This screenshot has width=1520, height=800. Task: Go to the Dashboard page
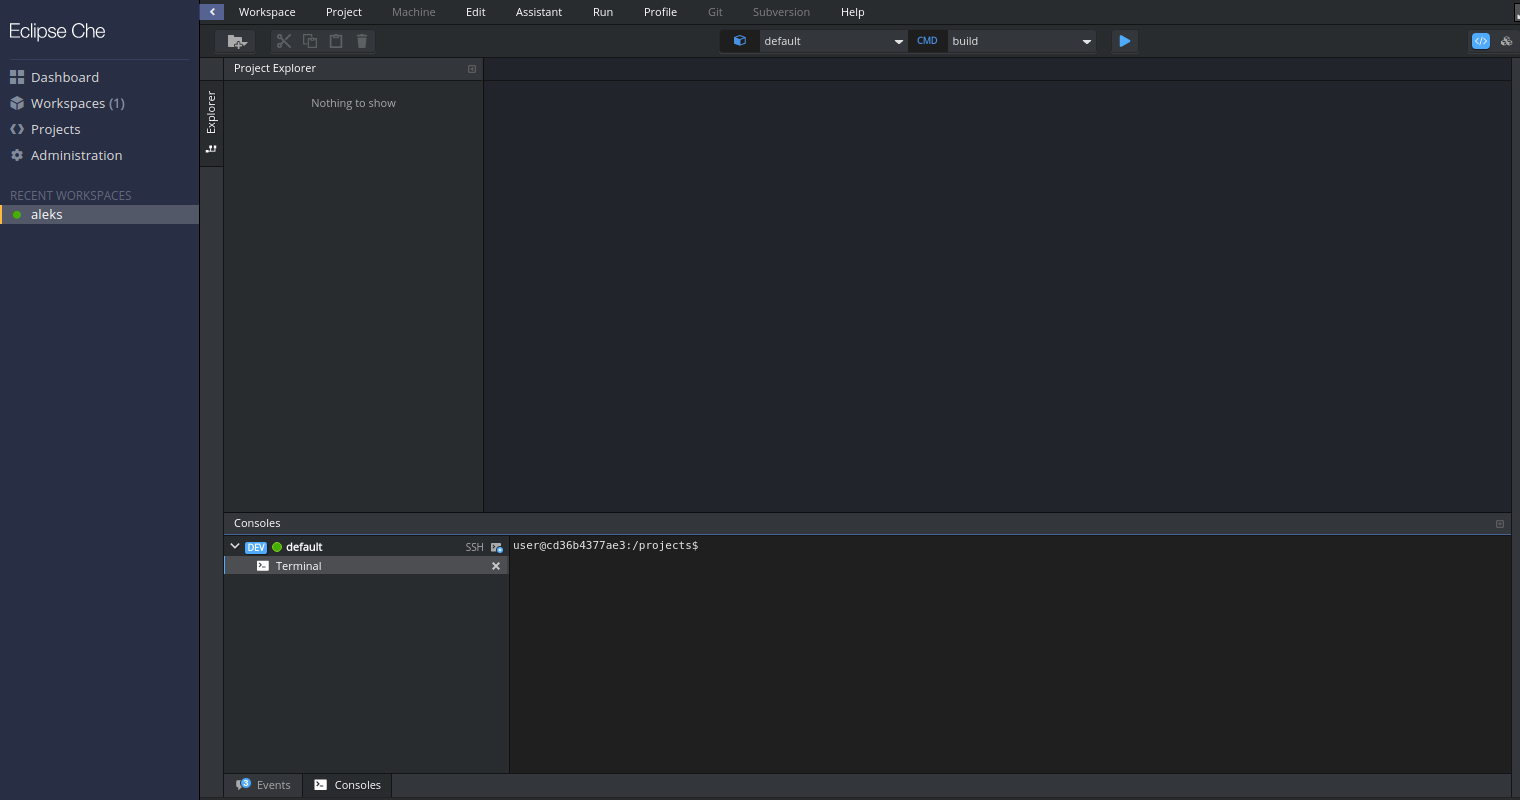64,77
